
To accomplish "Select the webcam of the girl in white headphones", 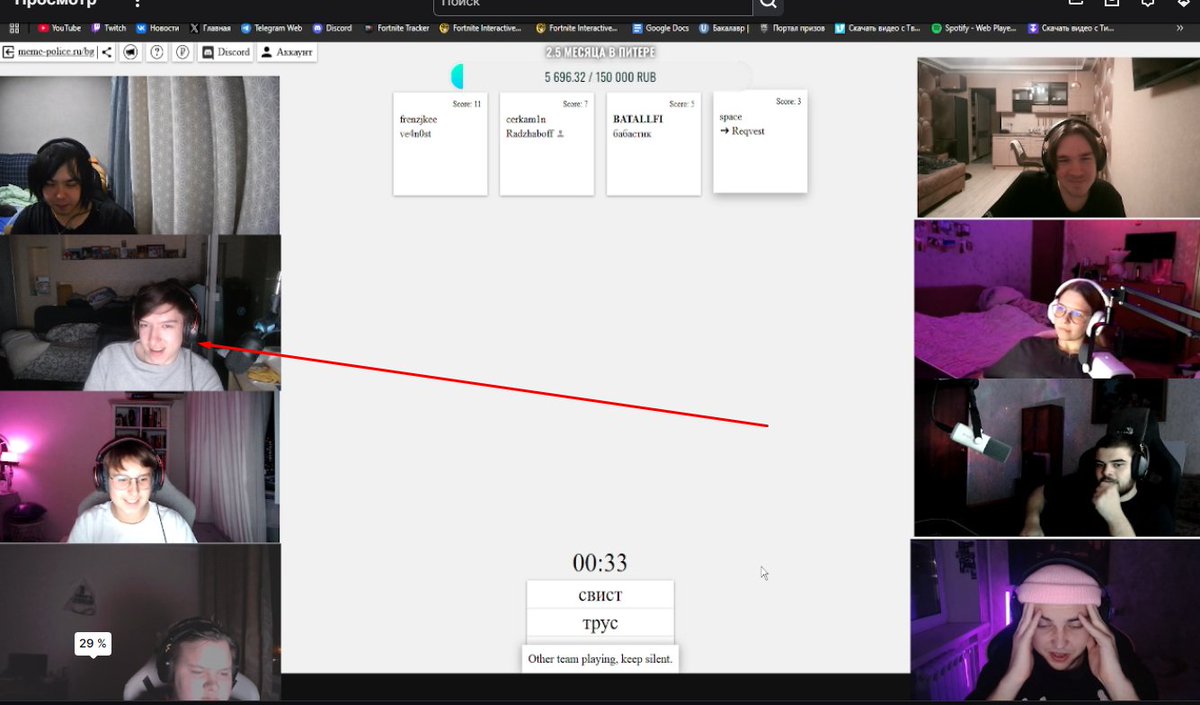I will tap(1057, 299).
